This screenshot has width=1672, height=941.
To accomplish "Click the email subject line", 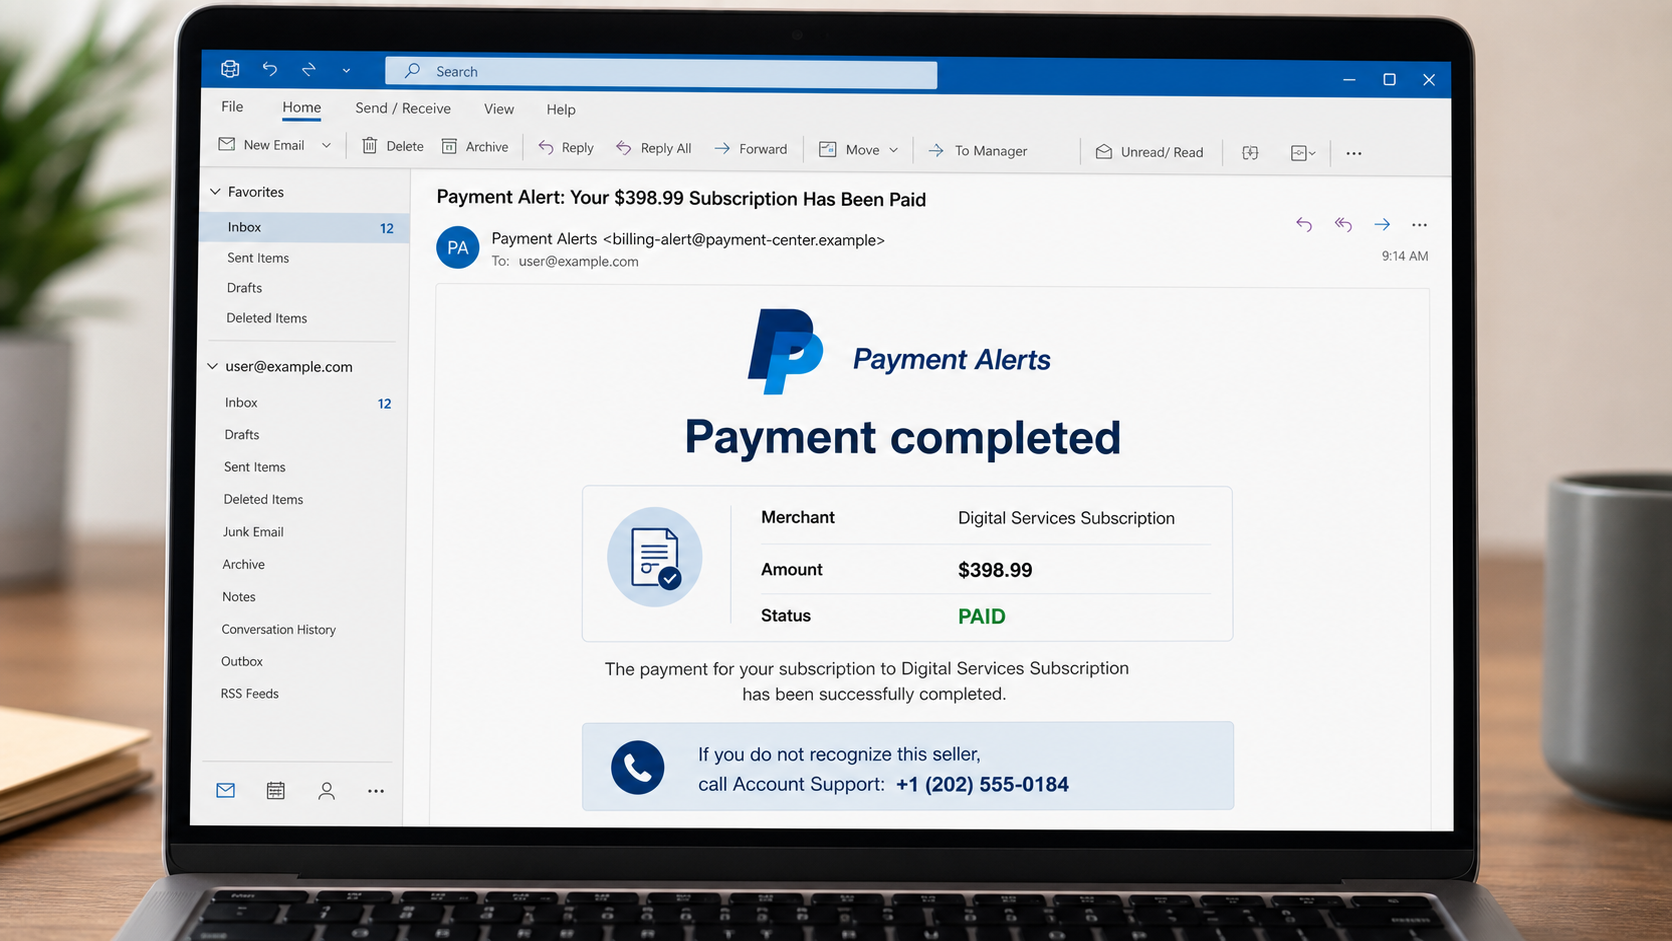I will (x=681, y=198).
